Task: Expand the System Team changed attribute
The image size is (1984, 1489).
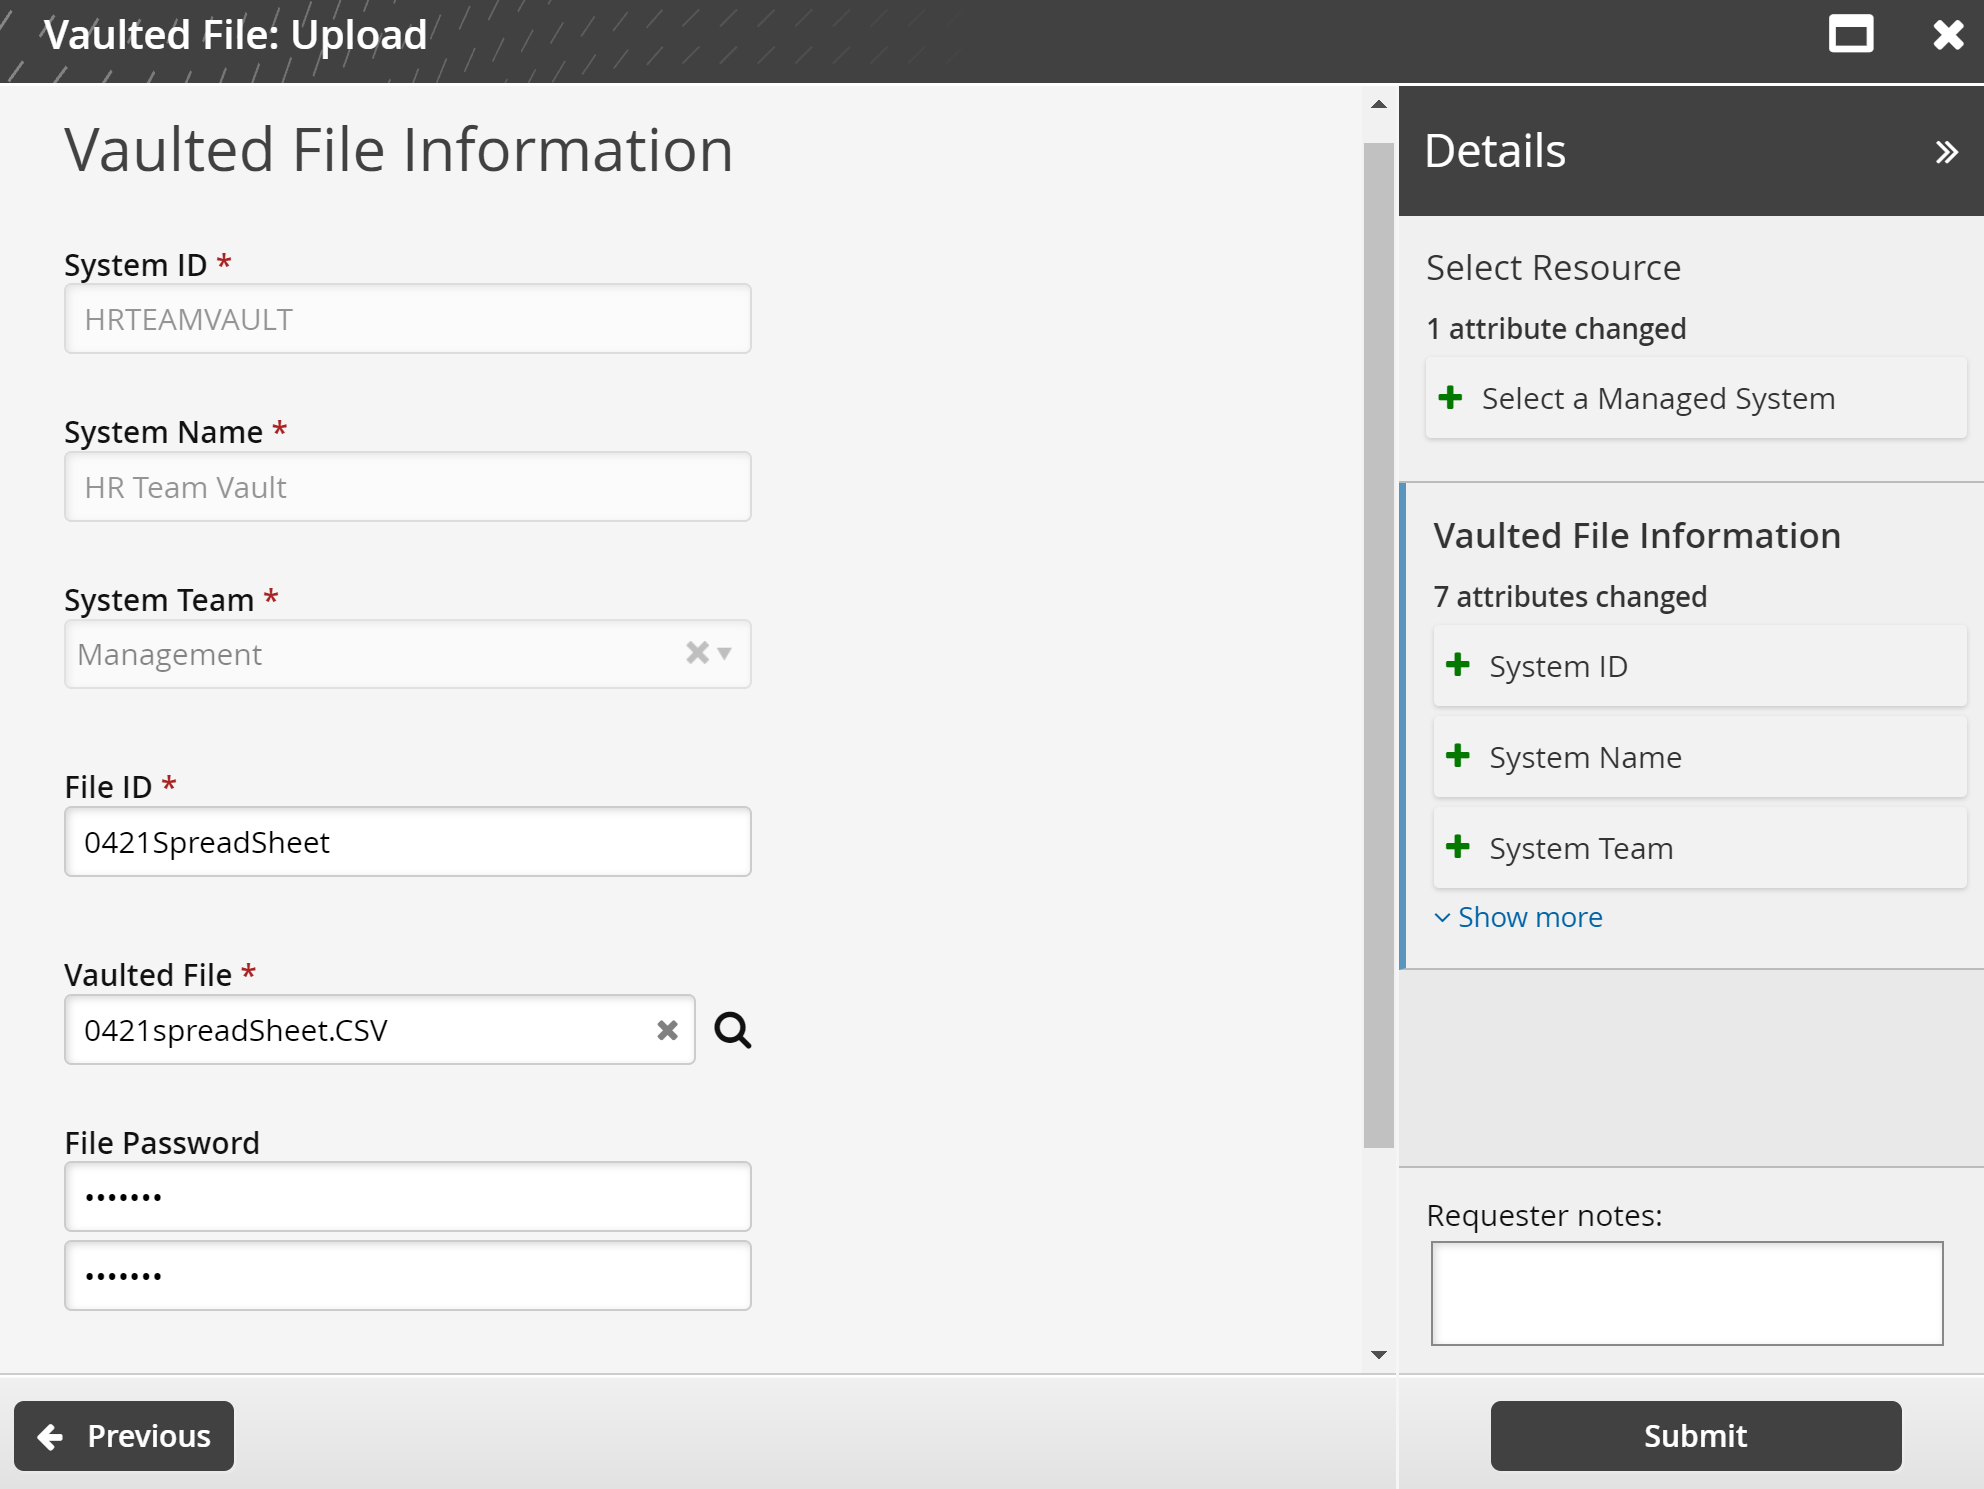Action: pos(1459,847)
